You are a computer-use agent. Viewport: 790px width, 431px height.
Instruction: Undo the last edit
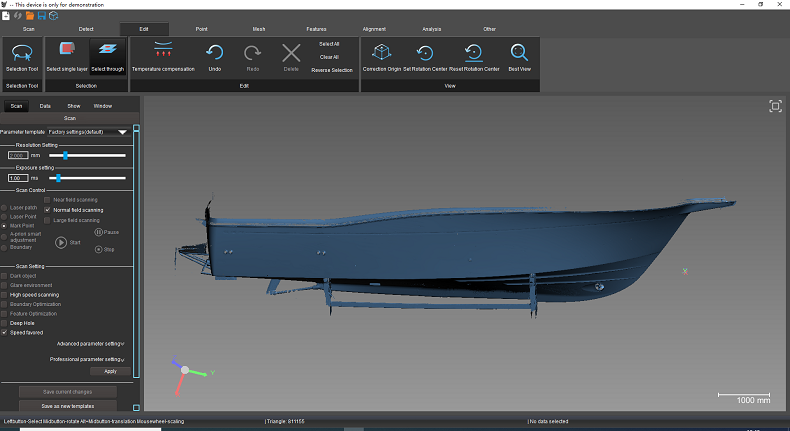215,54
